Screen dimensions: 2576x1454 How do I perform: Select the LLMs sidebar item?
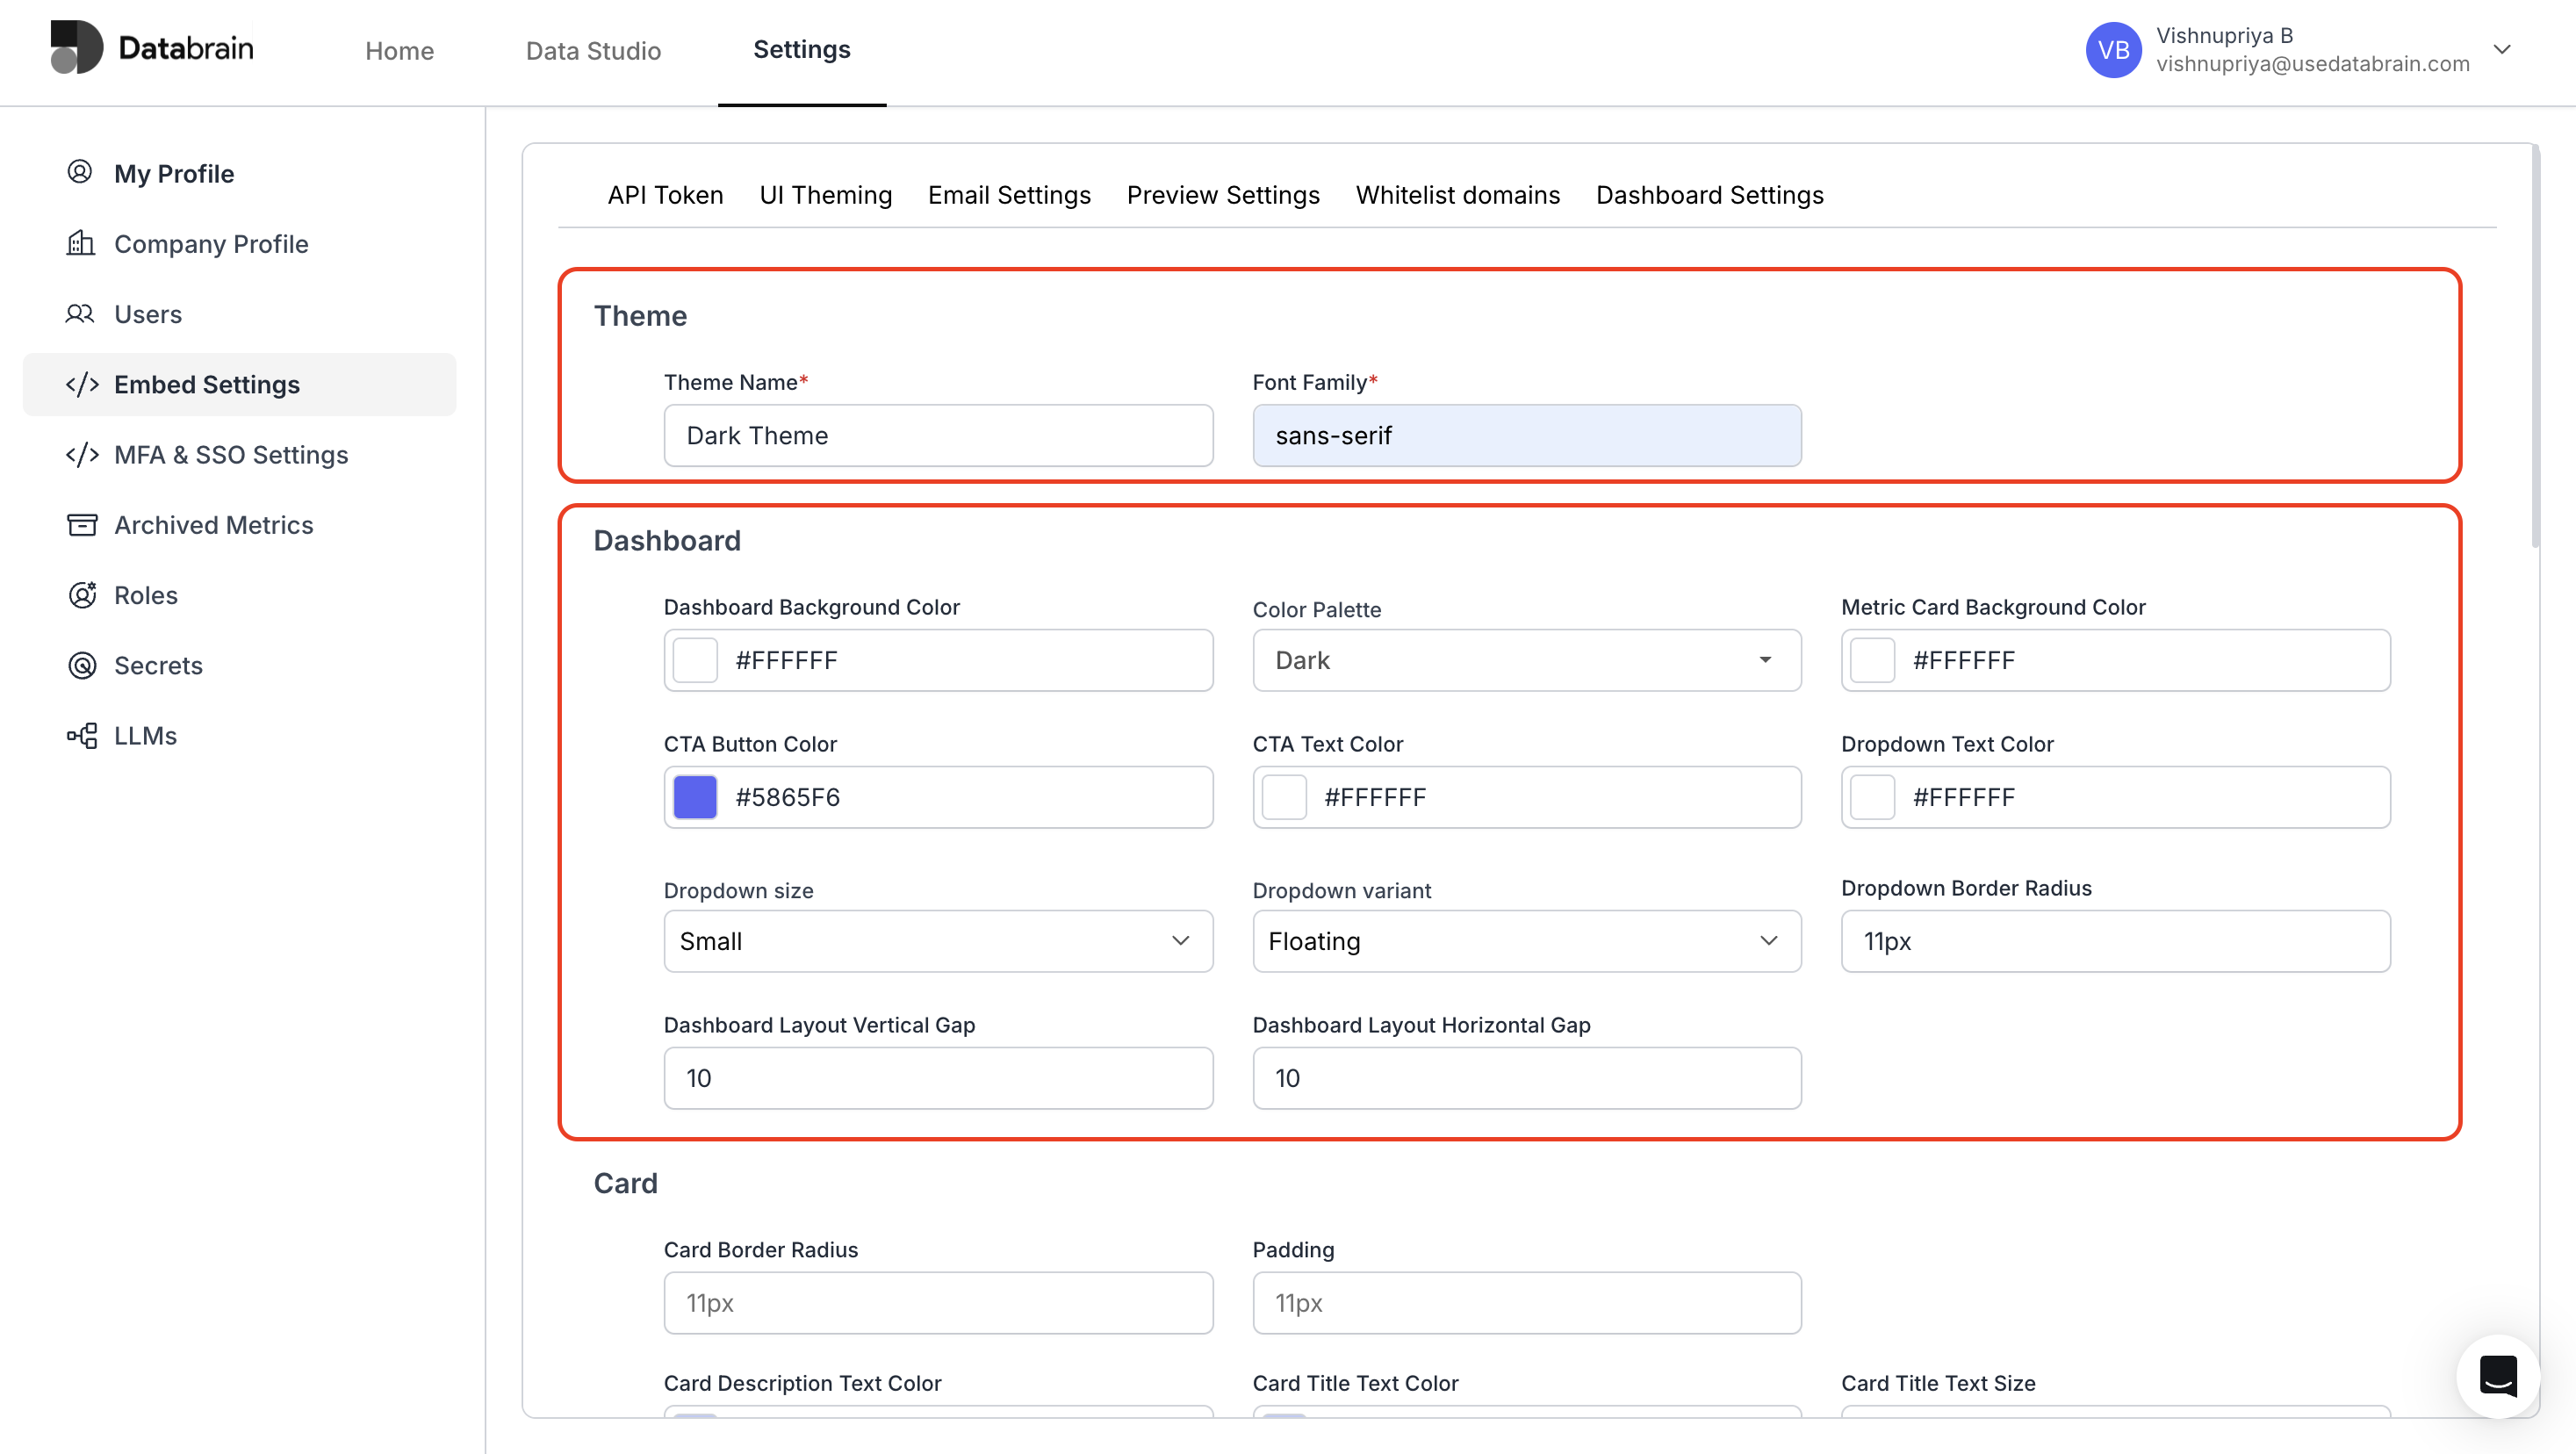145,735
